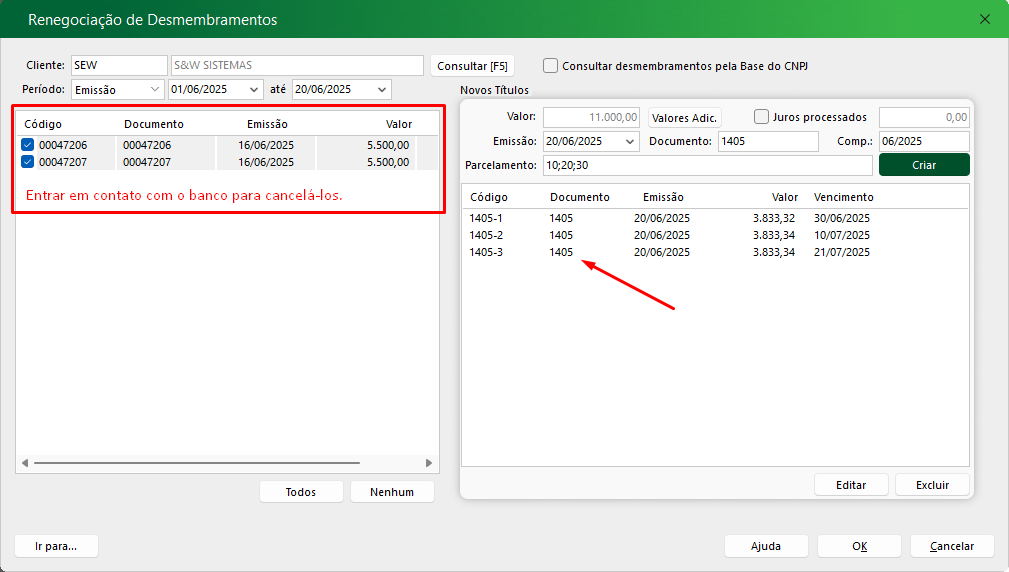Close the Renegociação de Desmembramentos dialog
The width and height of the screenshot is (1009, 572).
985,19
